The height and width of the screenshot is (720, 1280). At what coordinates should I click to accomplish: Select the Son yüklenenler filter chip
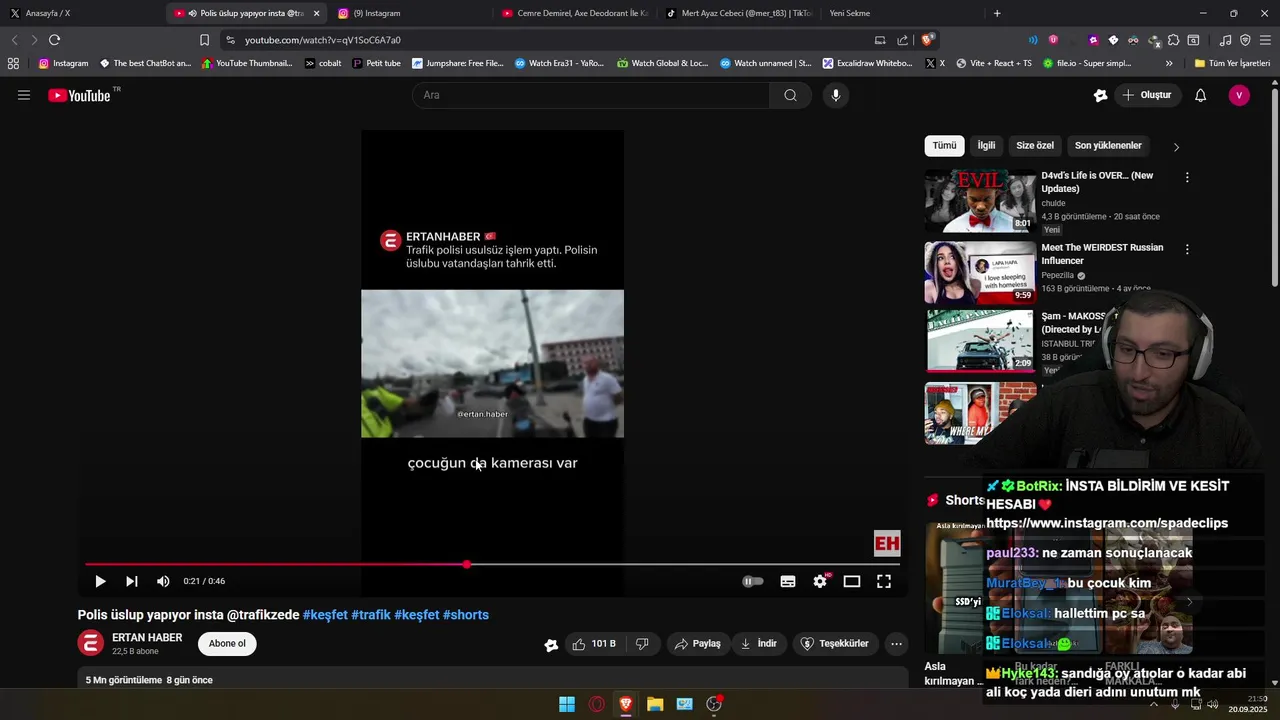coord(1108,146)
